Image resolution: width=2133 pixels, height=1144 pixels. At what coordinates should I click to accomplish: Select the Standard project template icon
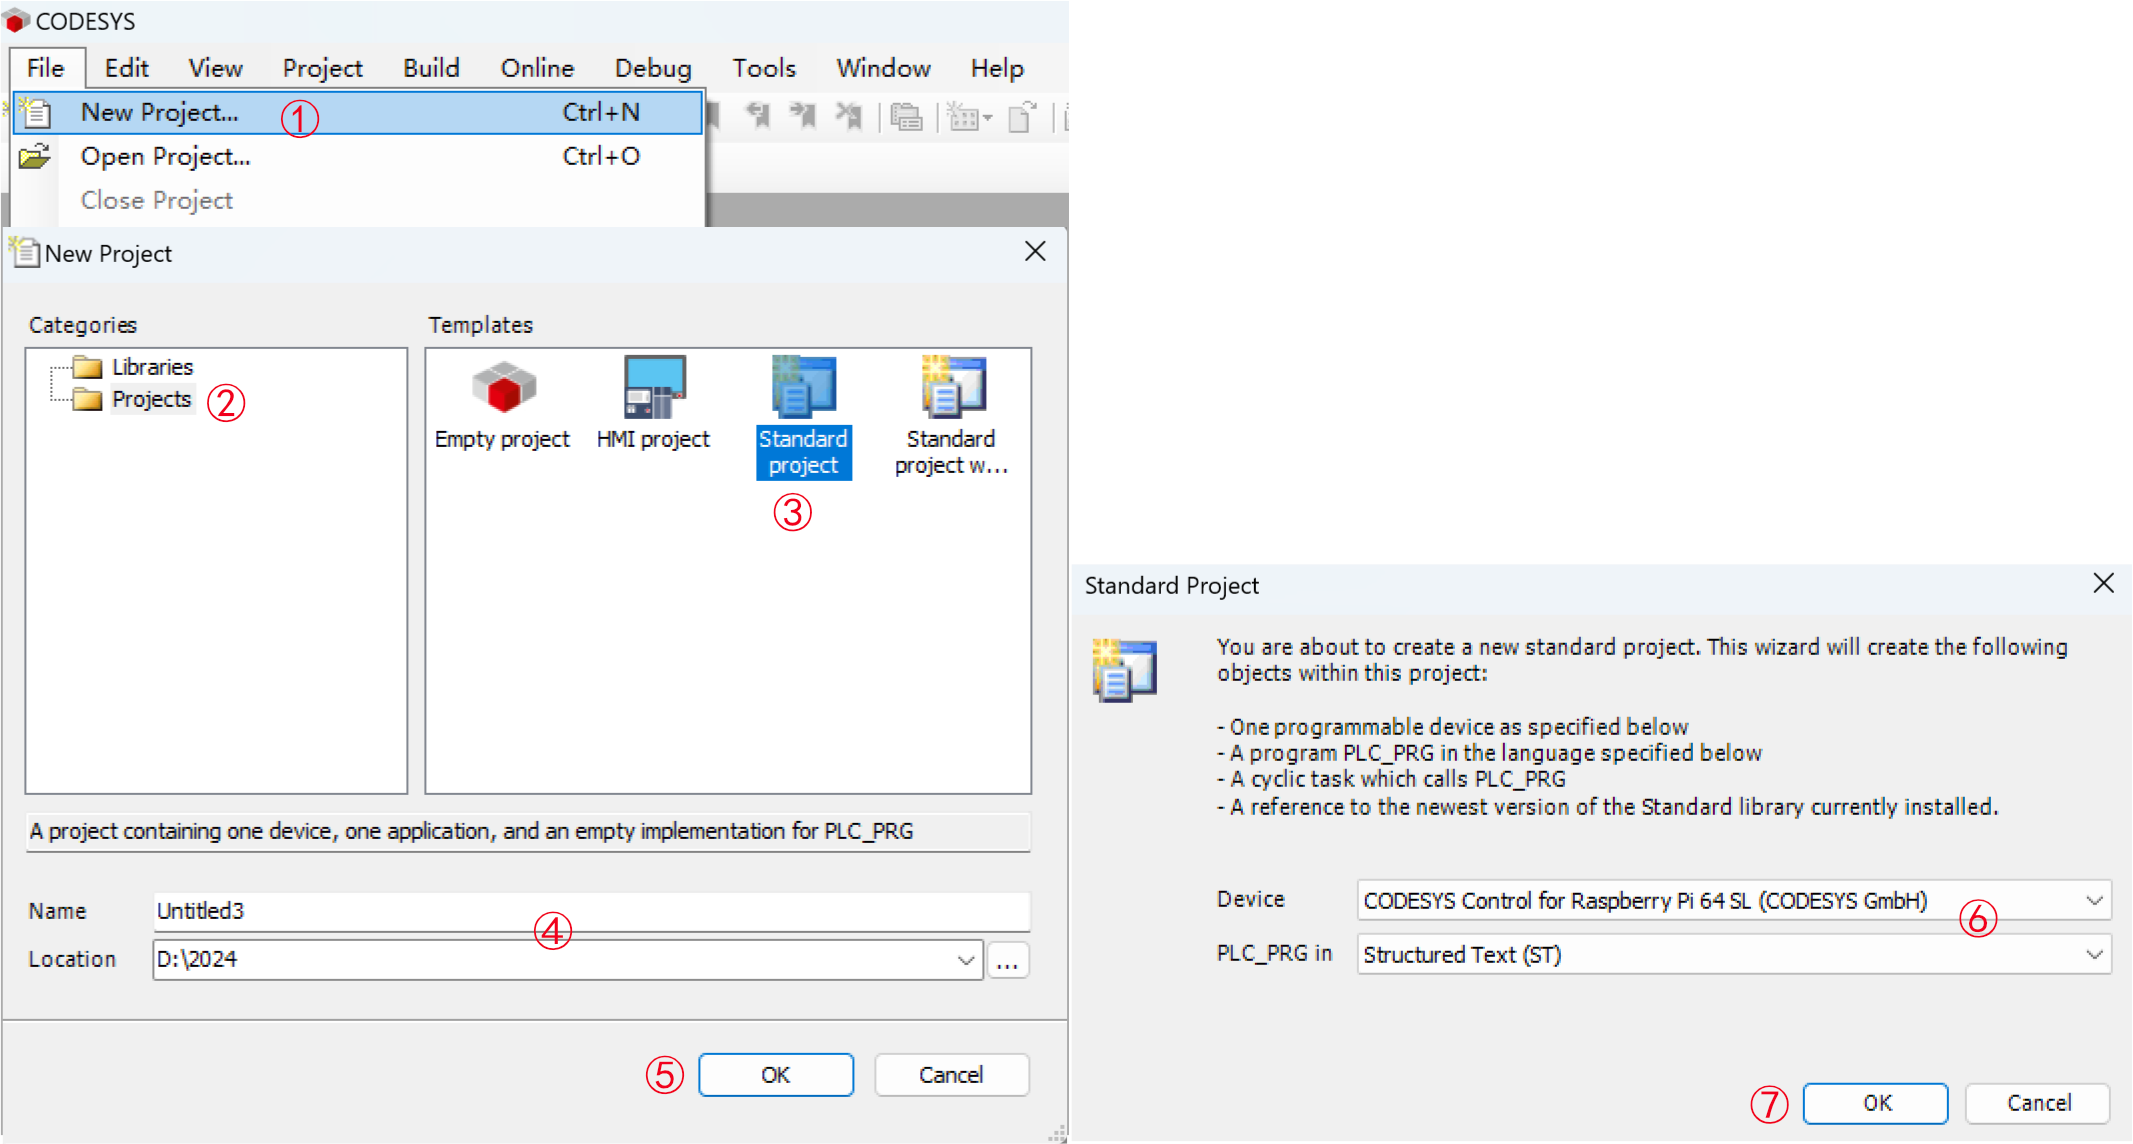pyautogui.click(x=803, y=387)
